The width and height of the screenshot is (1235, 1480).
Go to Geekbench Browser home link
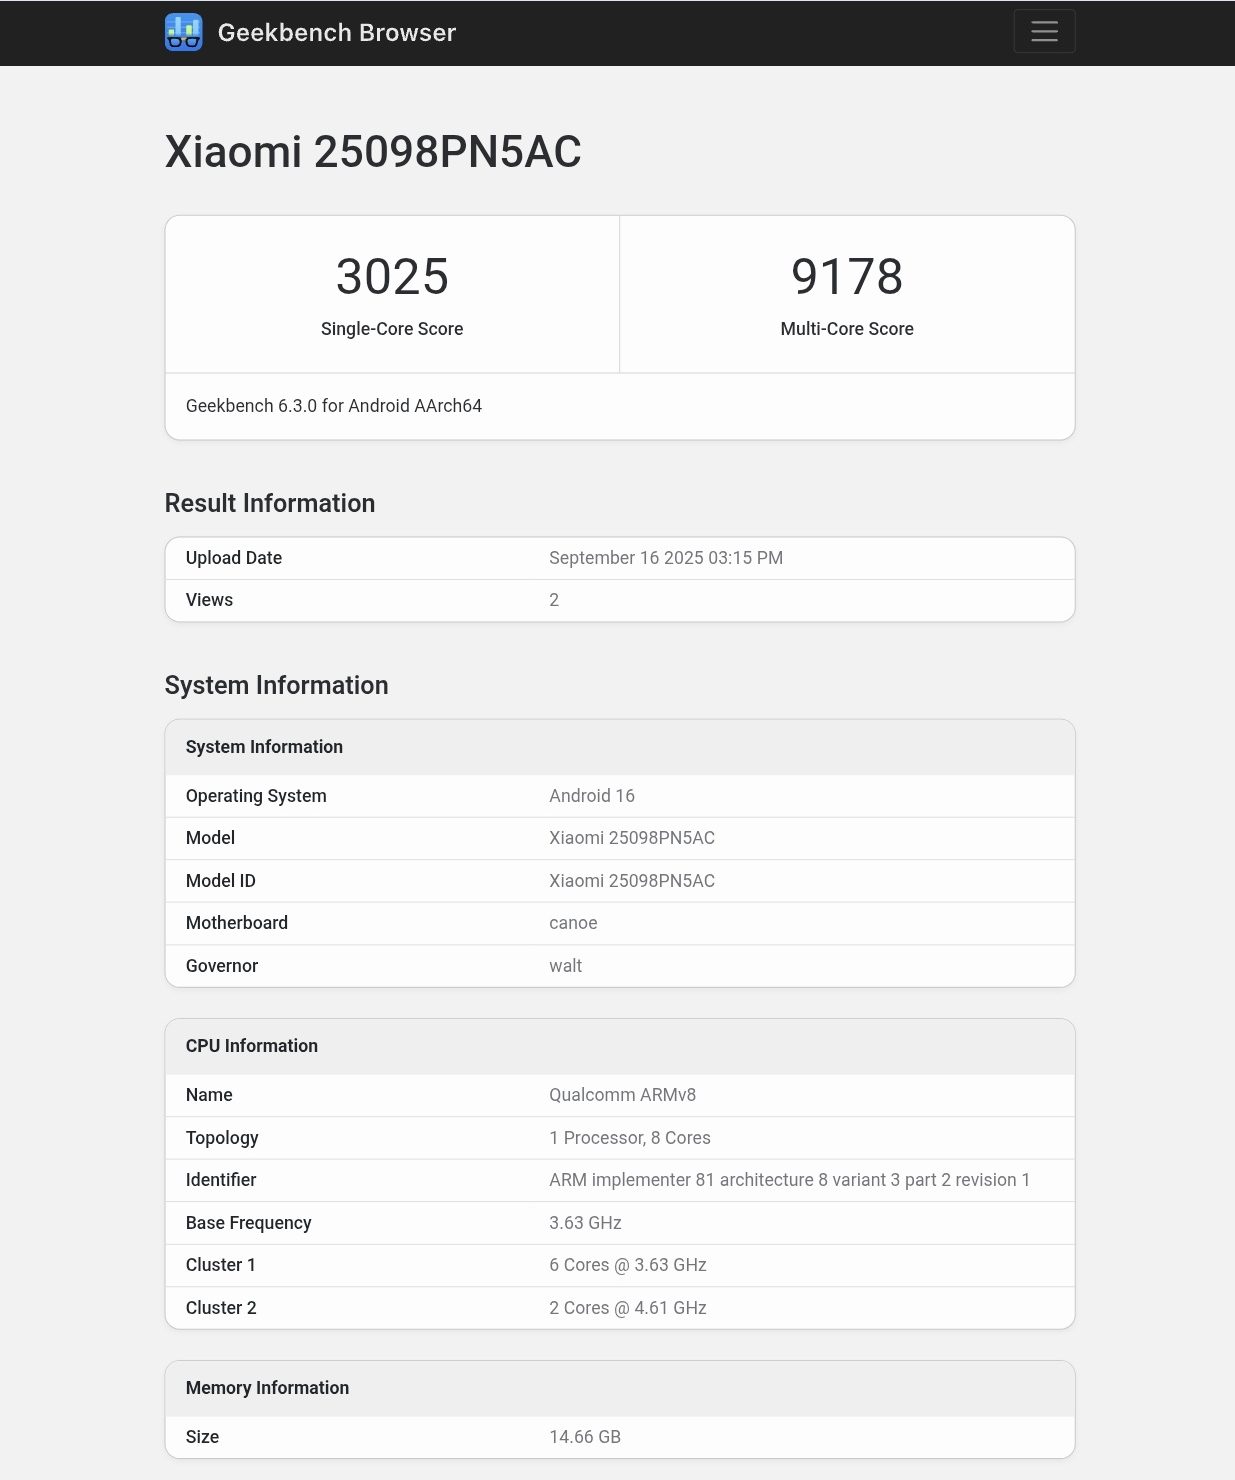click(336, 32)
